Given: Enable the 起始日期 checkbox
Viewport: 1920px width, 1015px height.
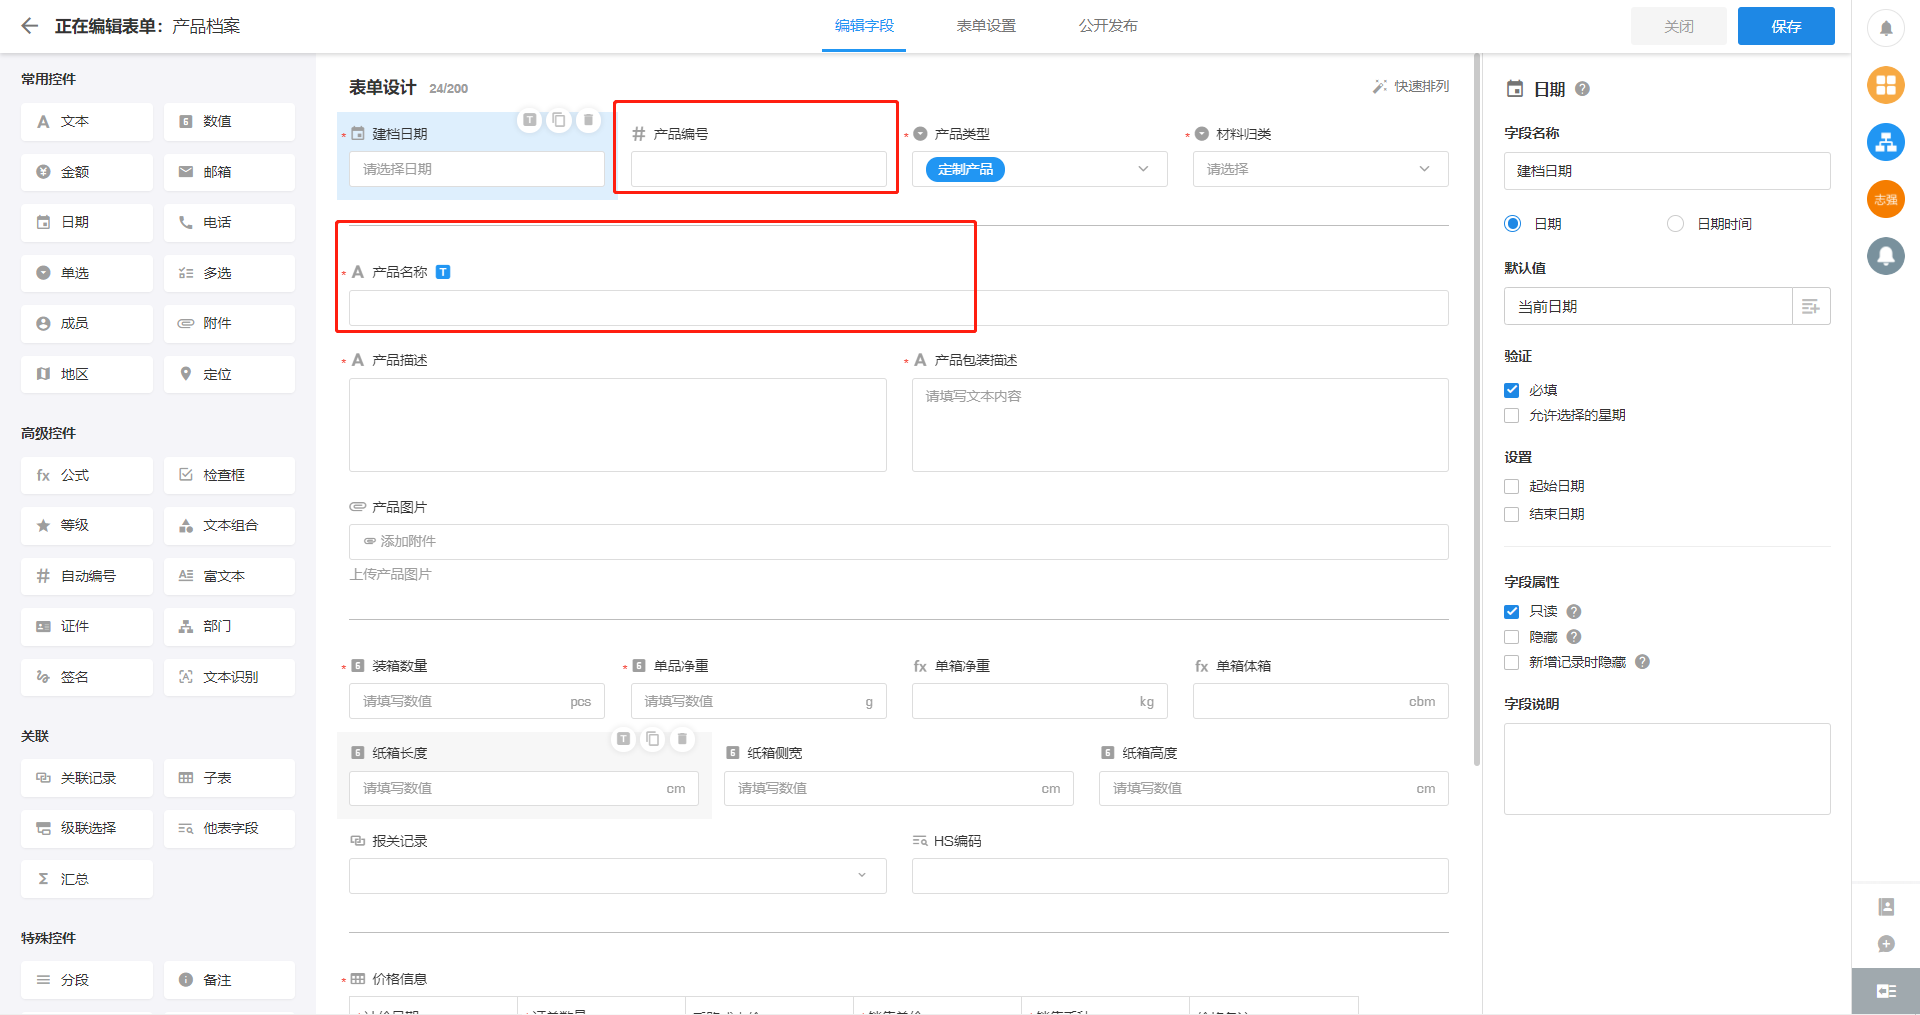Looking at the screenshot, I should pos(1512,487).
